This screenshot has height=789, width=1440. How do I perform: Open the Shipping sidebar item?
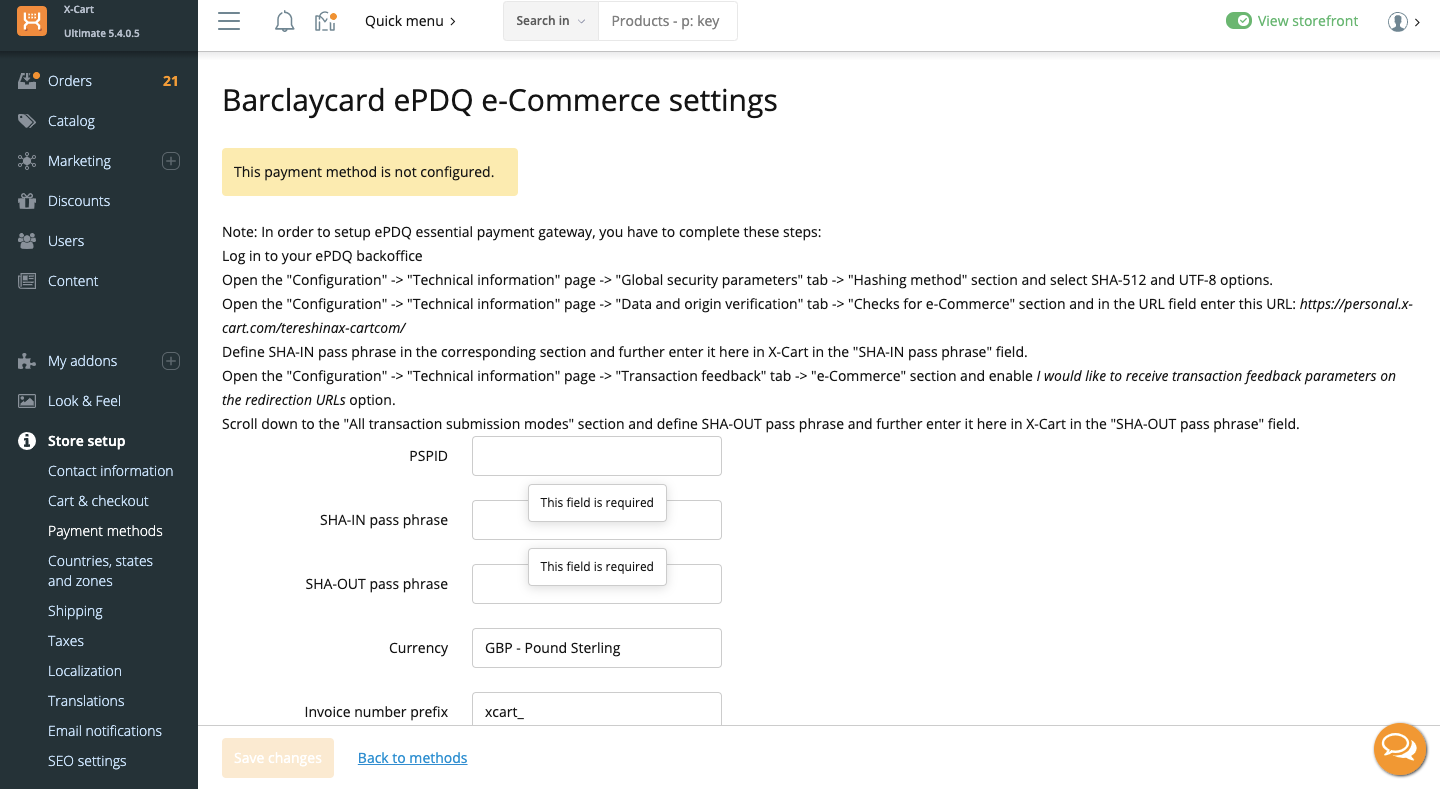tap(75, 611)
